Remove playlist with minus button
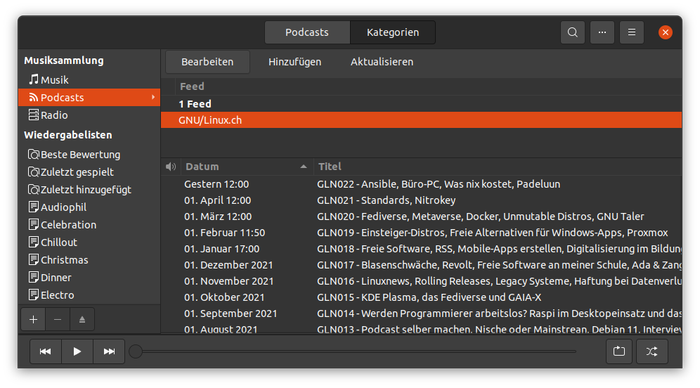Screen dimensions: 700x388 coord(58,319)
